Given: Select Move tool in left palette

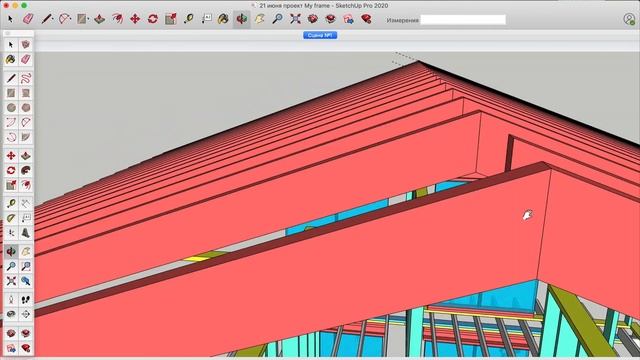Looking at the screenshot, I should click(11, 156).
